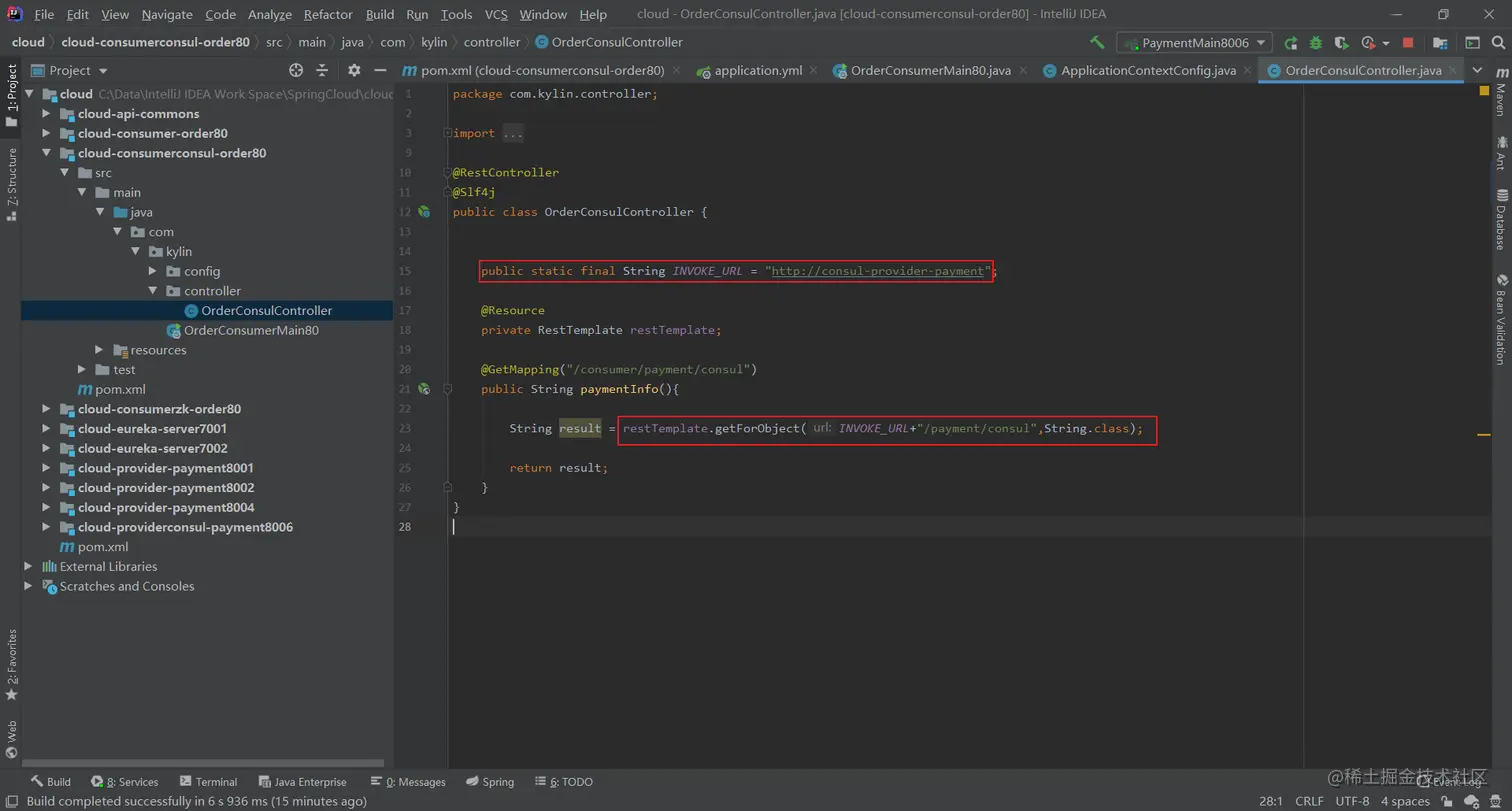The height and width of the screenshot is (811, 1512).
Task: Open the Spring tool window
Action: pyautogui.click(x=489, y=782)
